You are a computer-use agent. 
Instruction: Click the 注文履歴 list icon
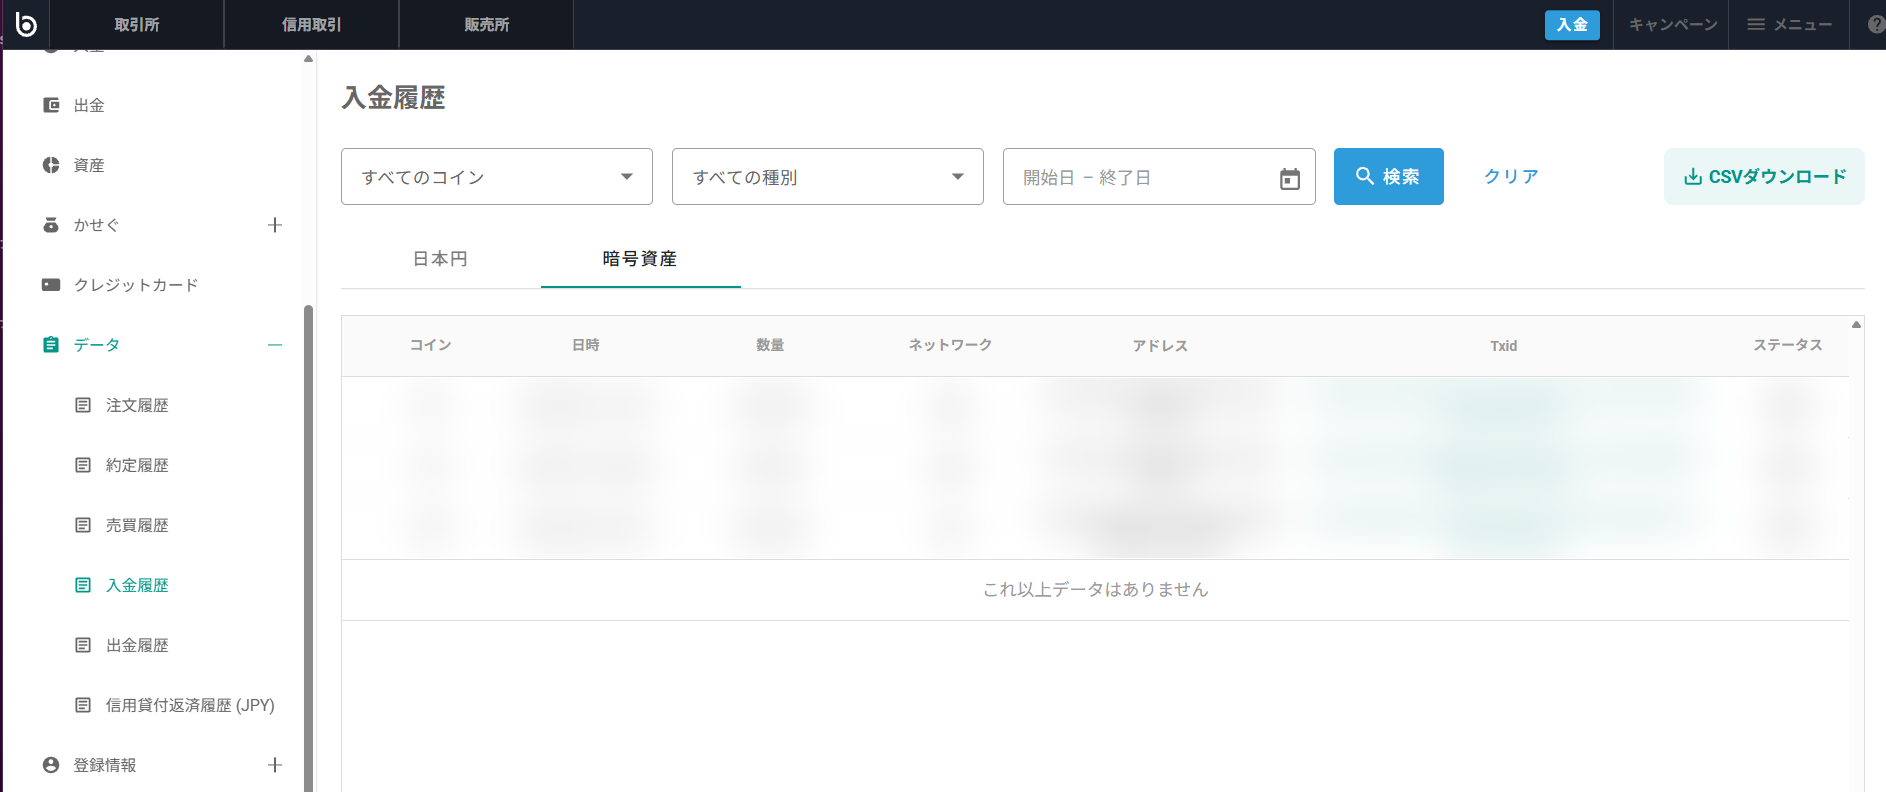pos(83,405)
